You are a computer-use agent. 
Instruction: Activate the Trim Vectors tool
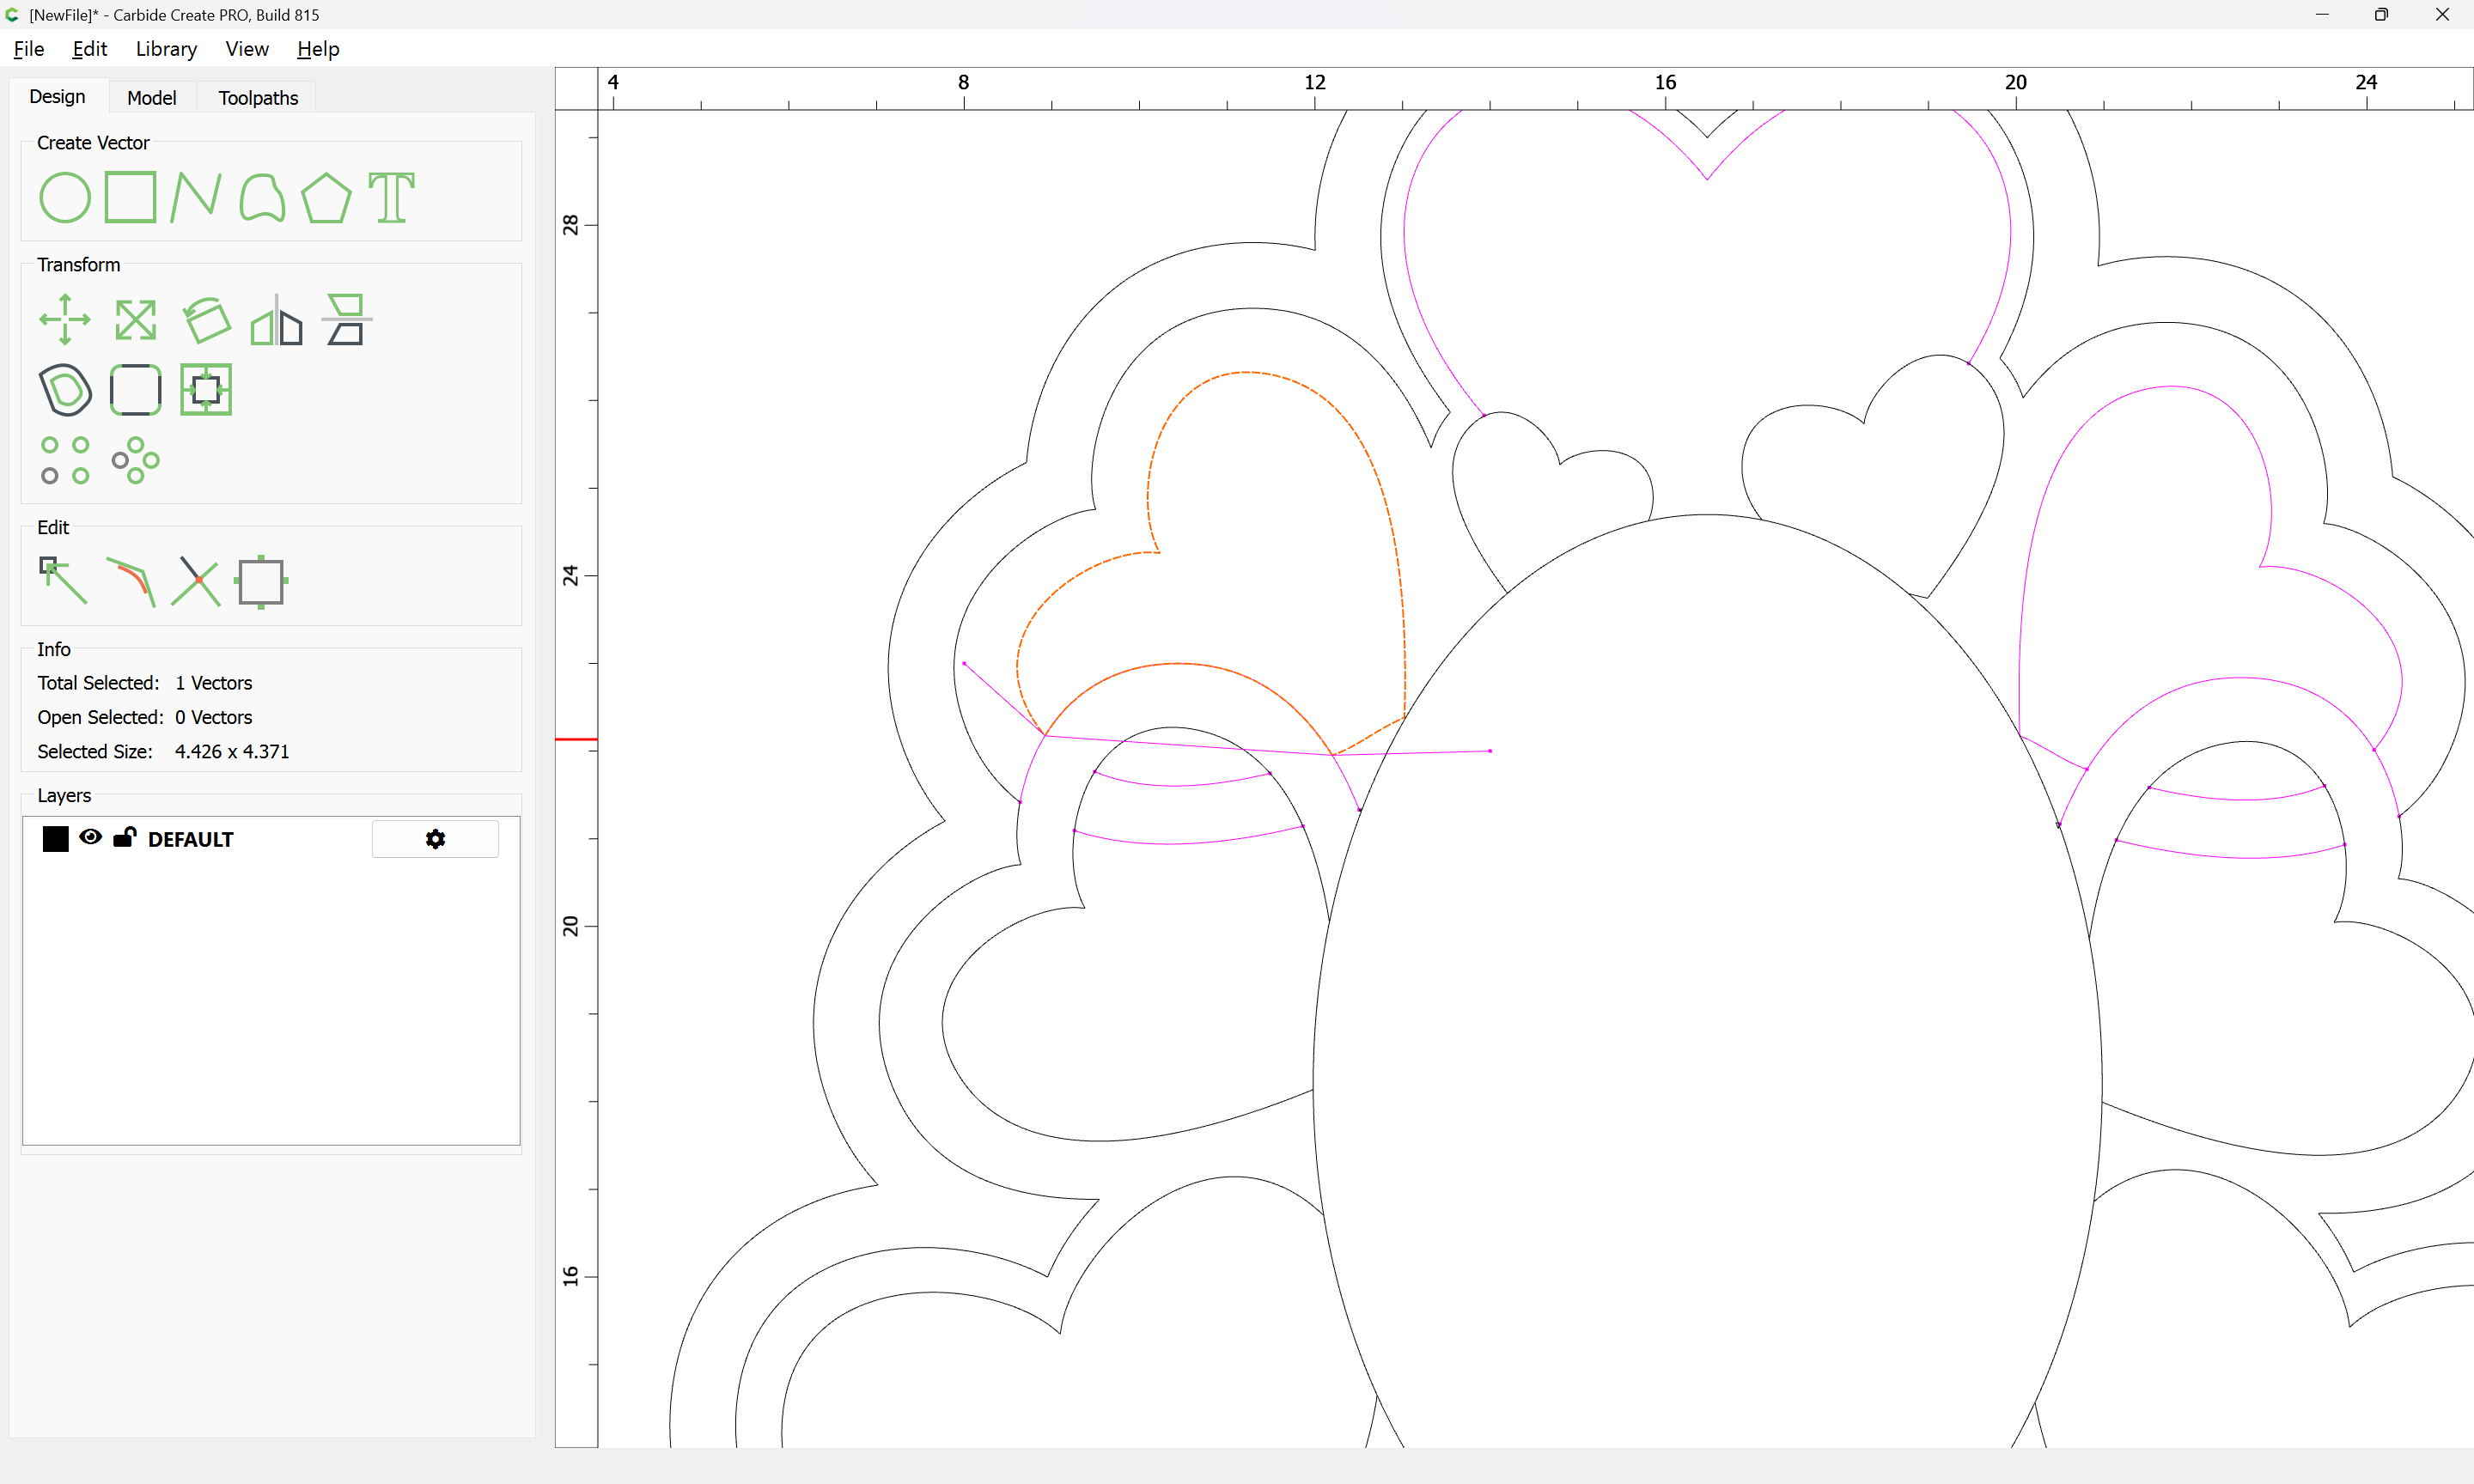pyautogui.click(x=195, y=581)
